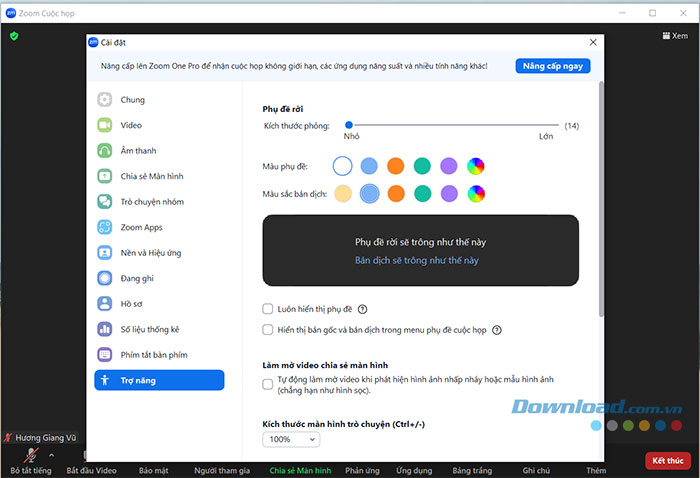Pick green swatch for Màu sắc bản dịch

[422, 194]
